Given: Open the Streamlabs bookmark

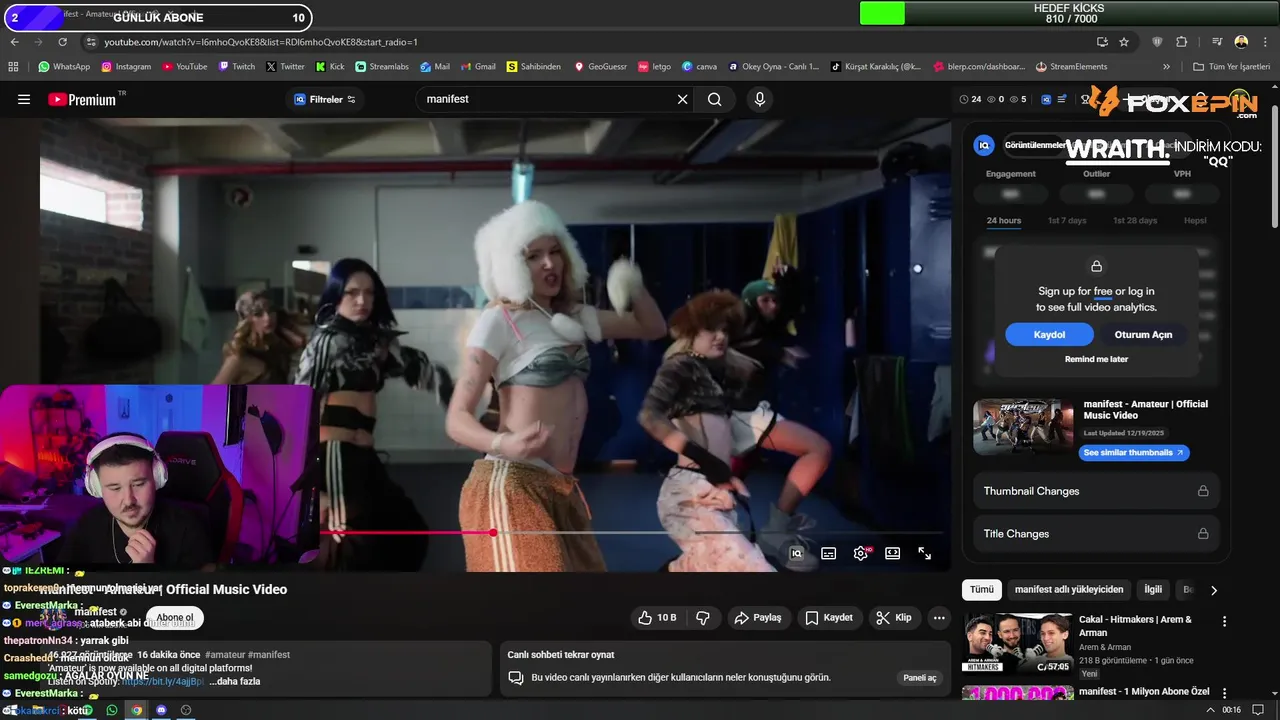Looking at the screenshot, I should 382,67.
